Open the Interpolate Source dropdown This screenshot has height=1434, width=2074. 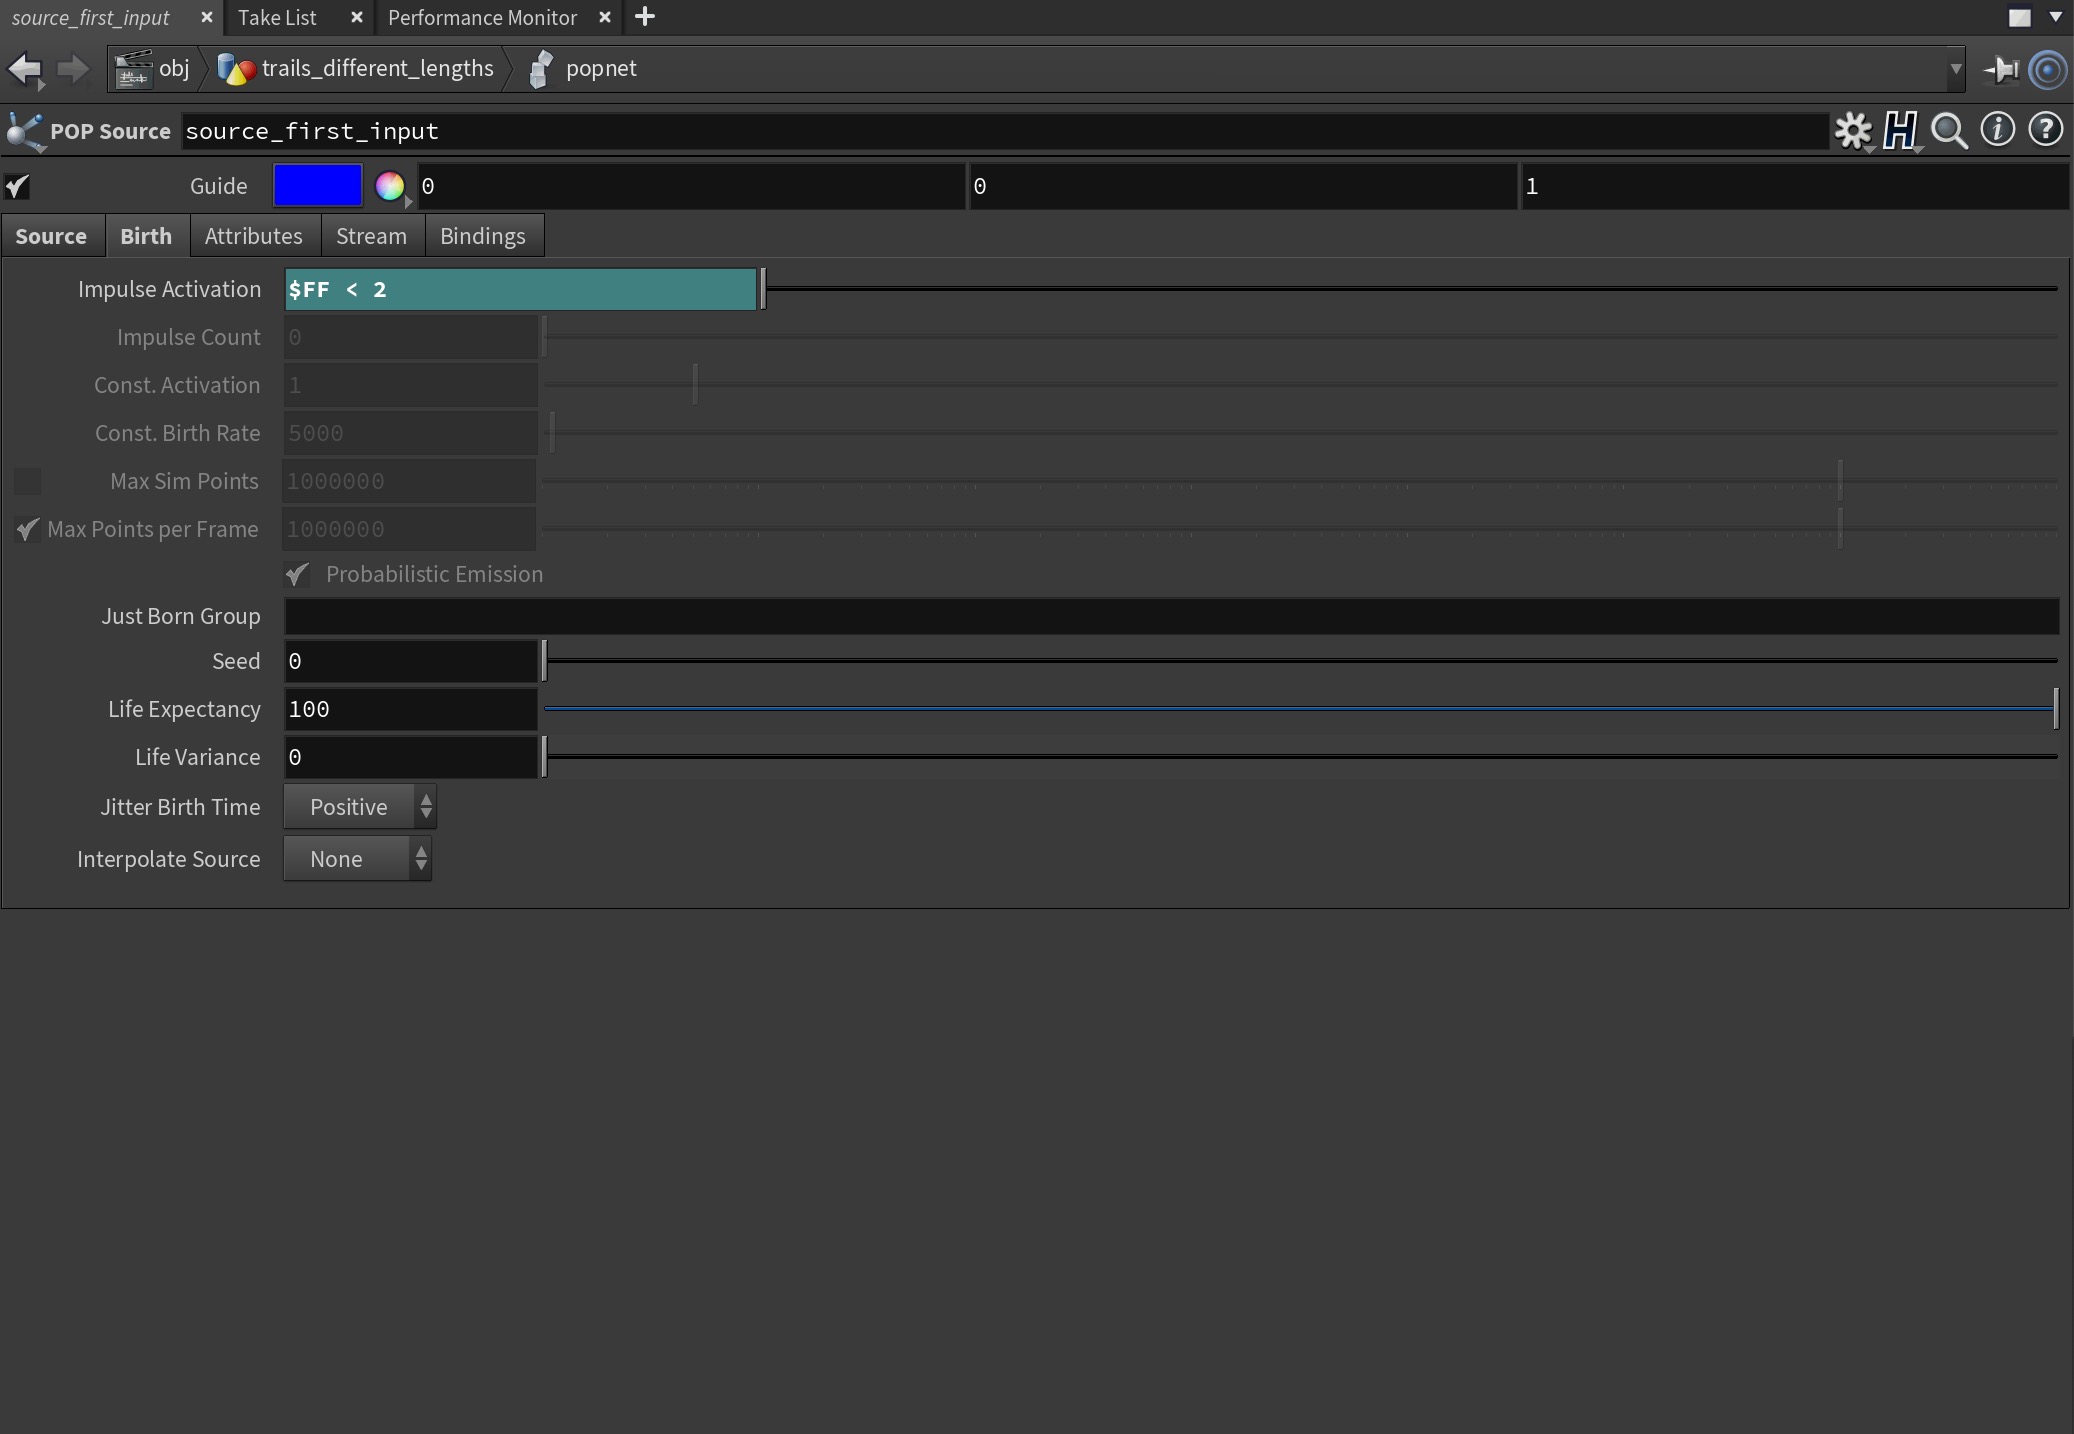point(357,859)
